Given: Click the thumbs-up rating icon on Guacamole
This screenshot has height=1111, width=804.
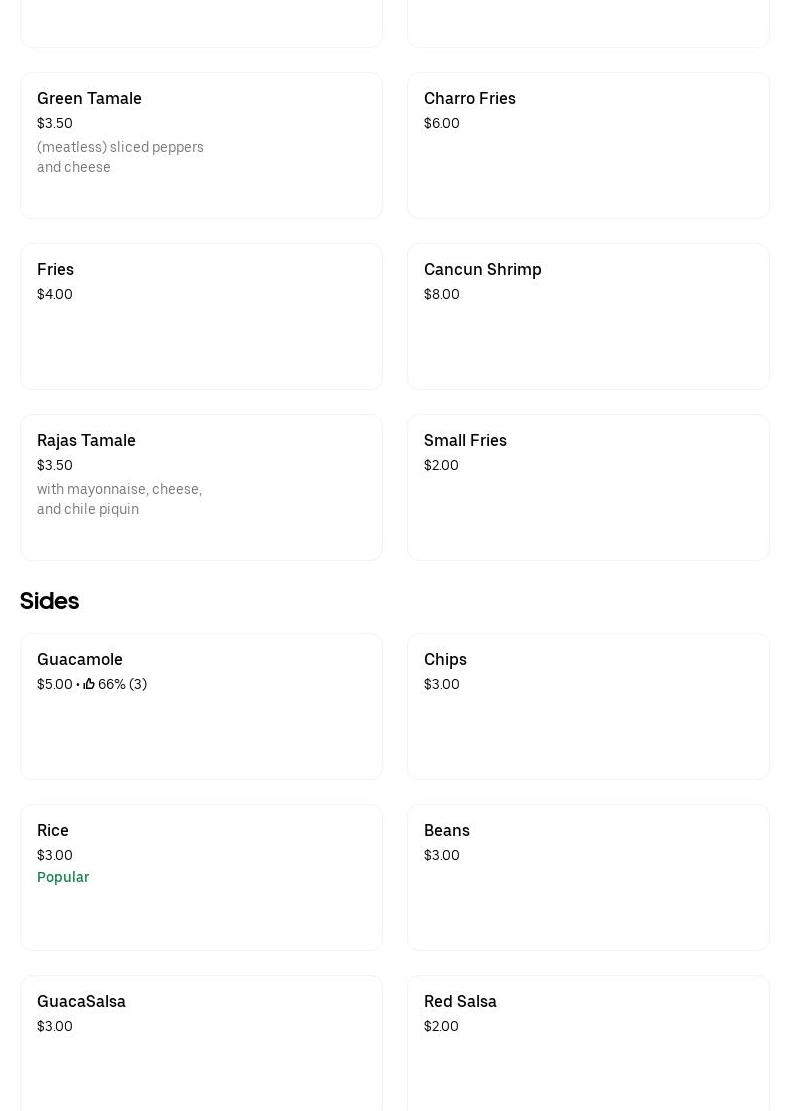Looking at the screenshot, I should click(89, 685).
